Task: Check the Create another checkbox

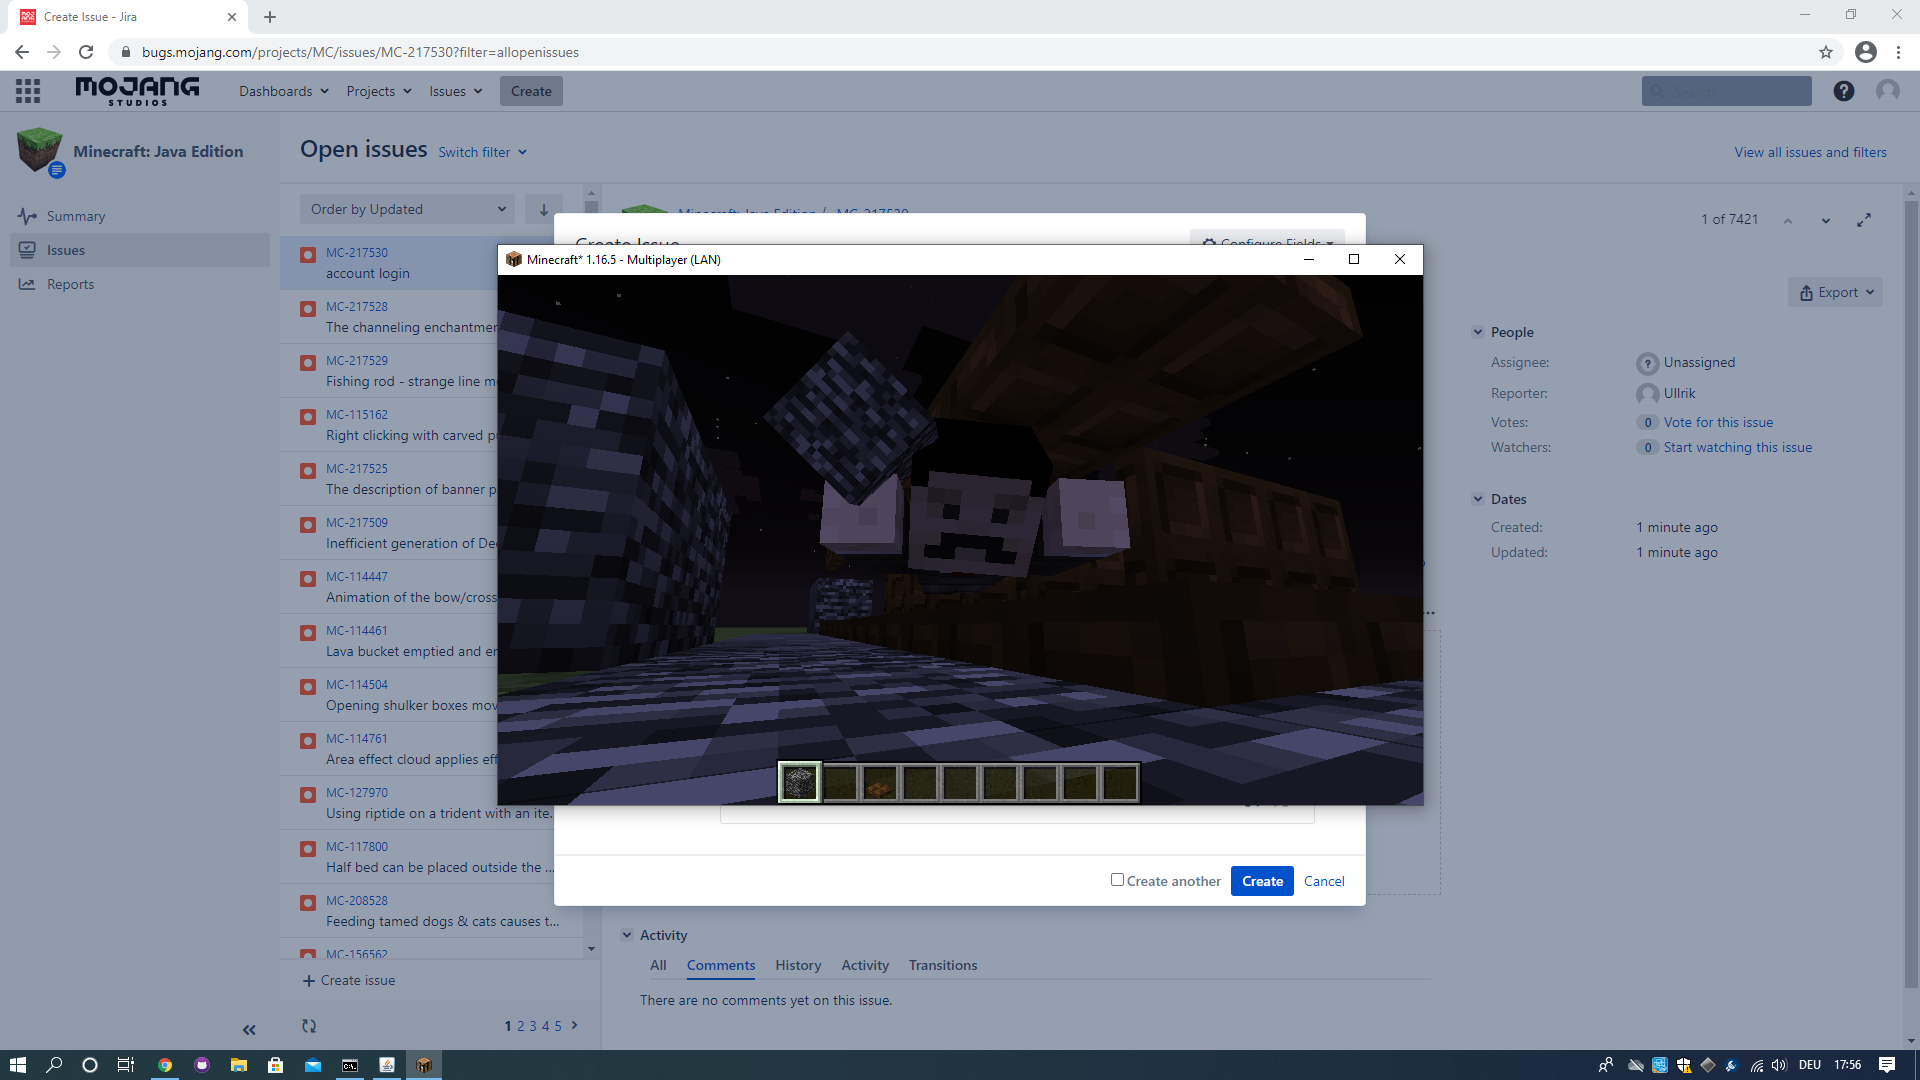Action: [1117, 880]
